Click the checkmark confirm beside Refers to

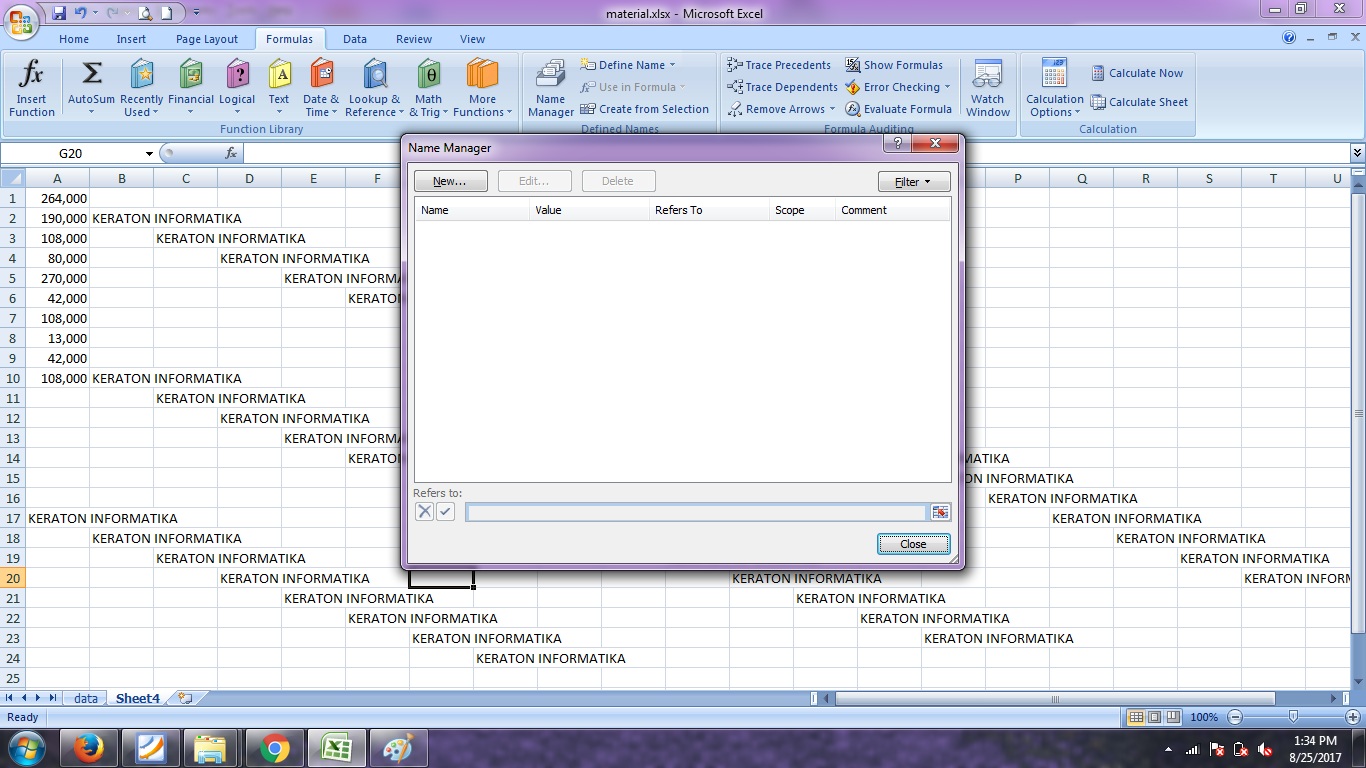point(445,512)
